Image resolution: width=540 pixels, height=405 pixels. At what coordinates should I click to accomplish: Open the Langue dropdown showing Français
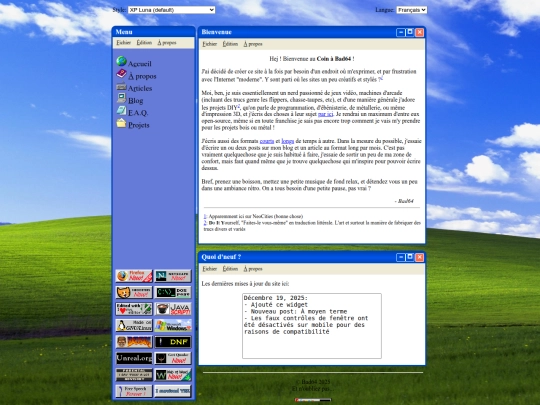[x=412, y=10]
